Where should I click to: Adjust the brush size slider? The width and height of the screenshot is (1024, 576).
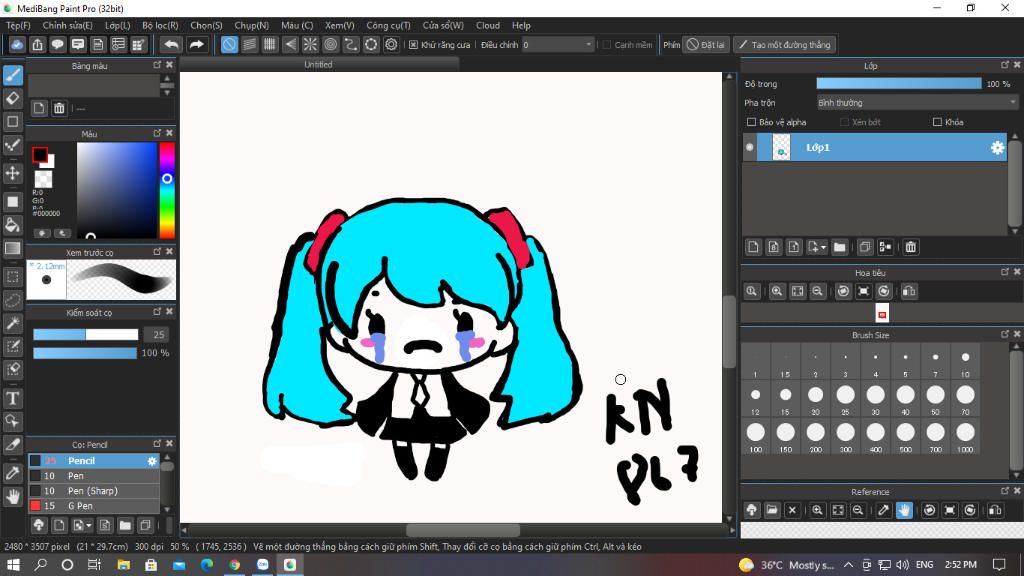pos(86,334)
